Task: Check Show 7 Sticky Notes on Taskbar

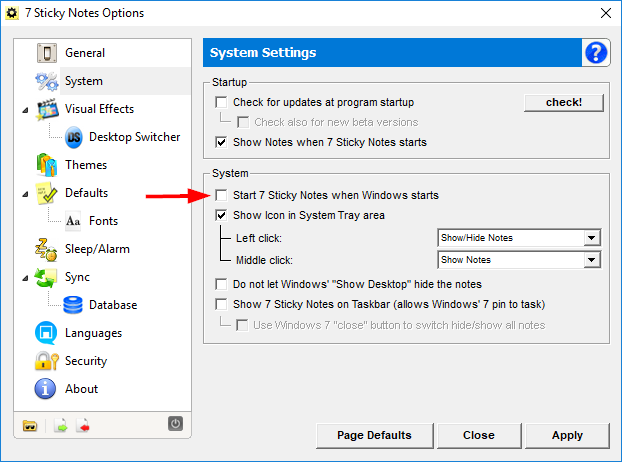Action: pyautogui.click(x=221, y=304)
